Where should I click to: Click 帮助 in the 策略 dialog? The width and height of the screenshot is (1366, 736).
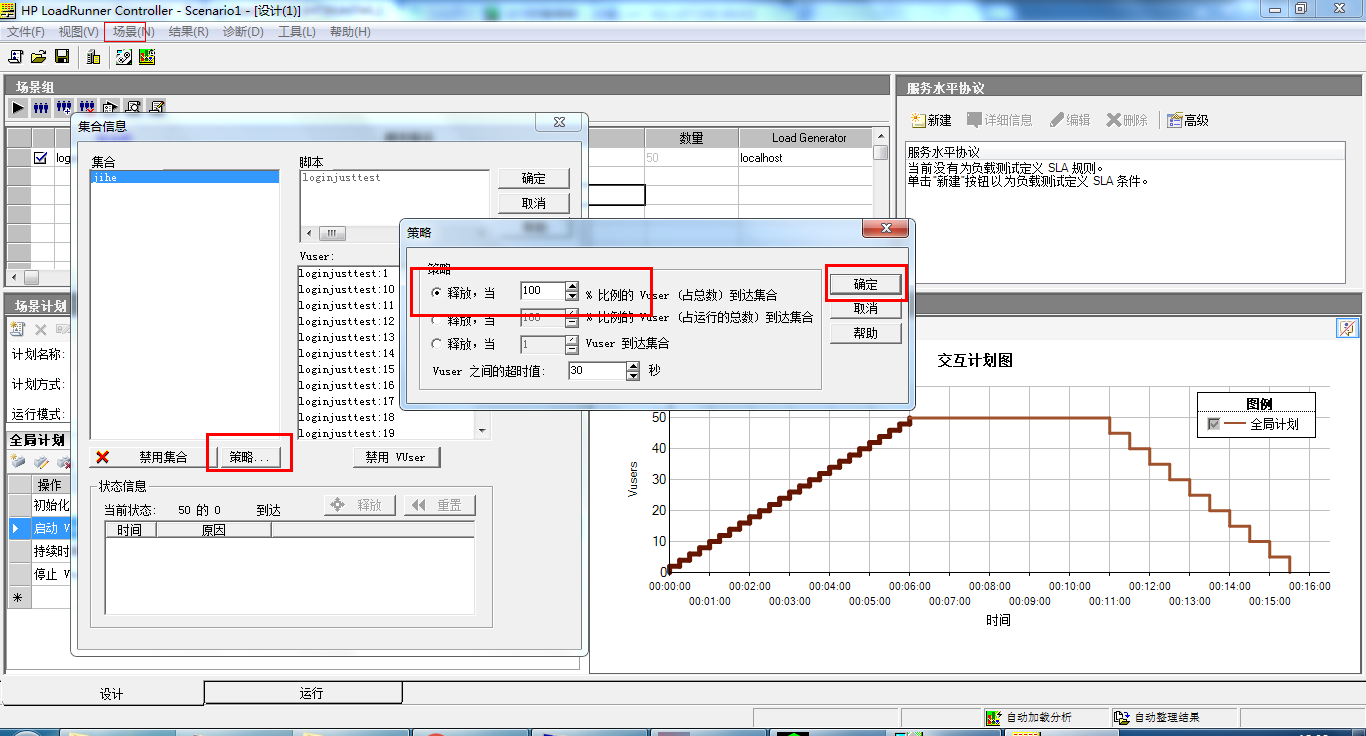866,333
